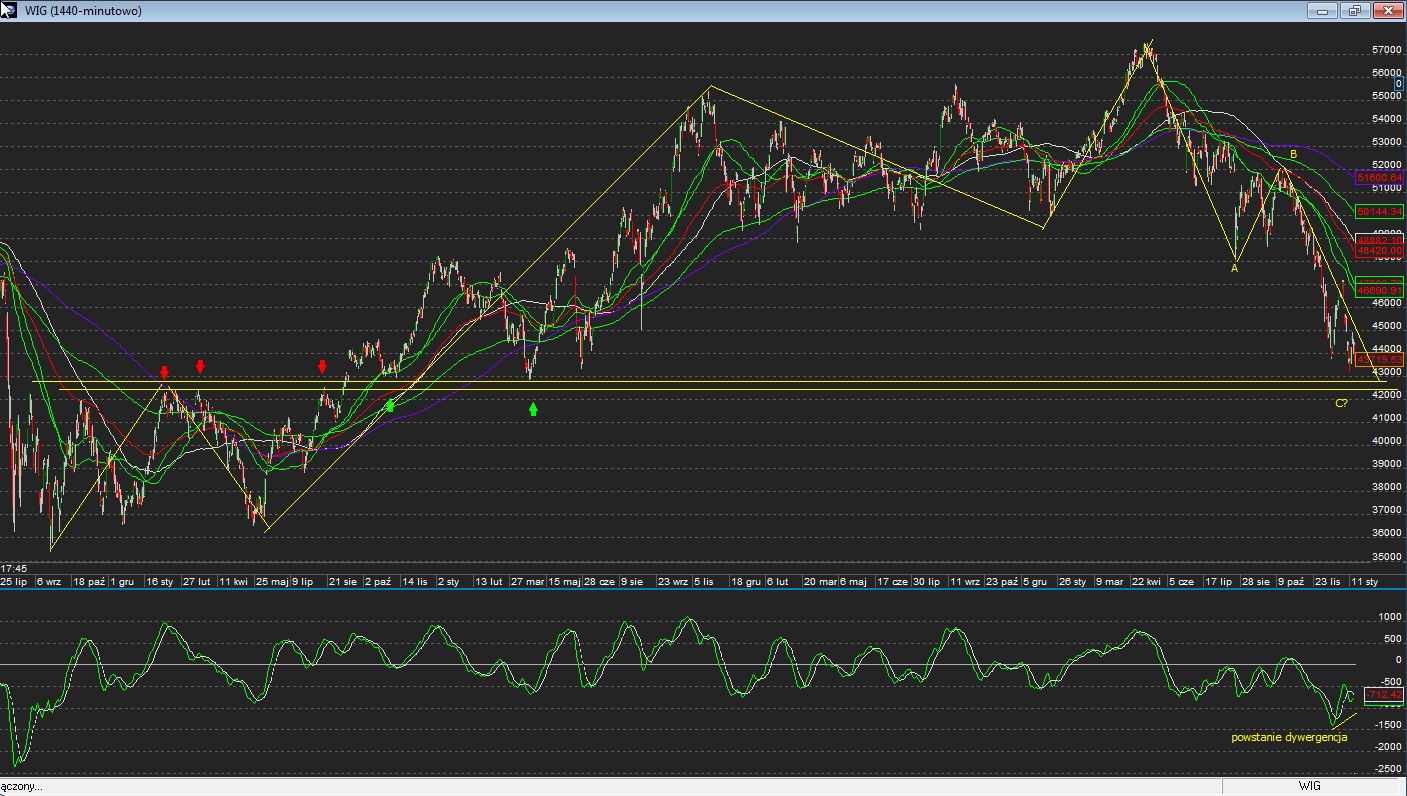Click the '11 sty' date label
Image resolution: width=1407 pixels, height=796 pixels.
click(x=1365, y=581)
